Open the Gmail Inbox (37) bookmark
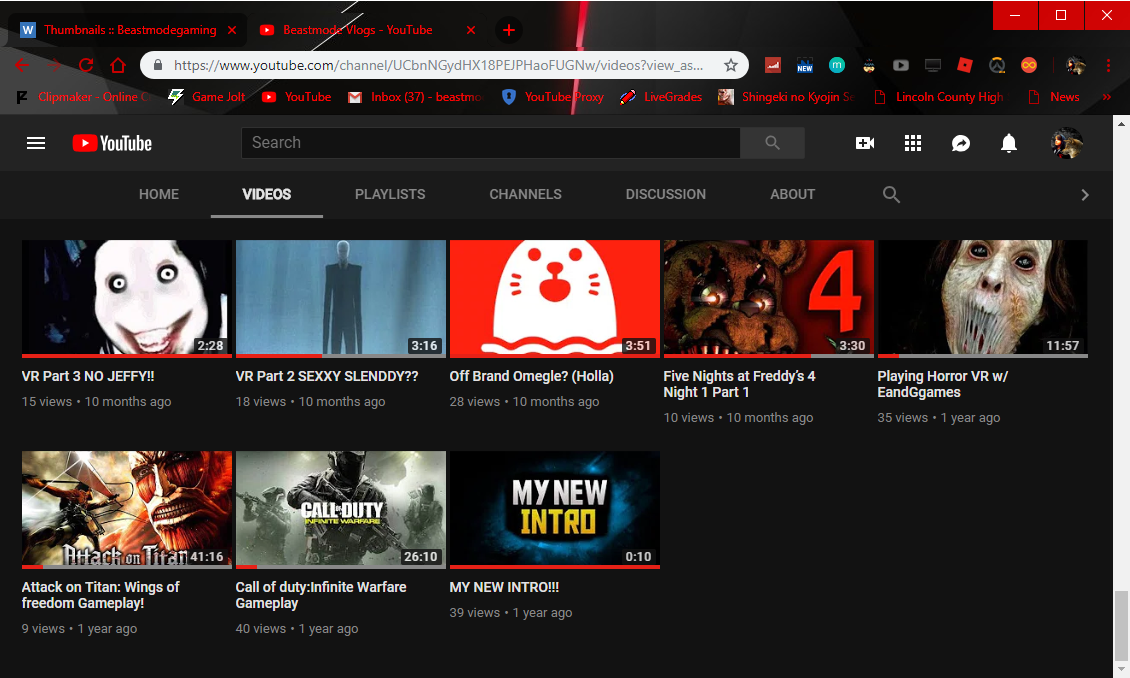The width and height of the screenshot is (1130, 678). click(x=415, y=97)
